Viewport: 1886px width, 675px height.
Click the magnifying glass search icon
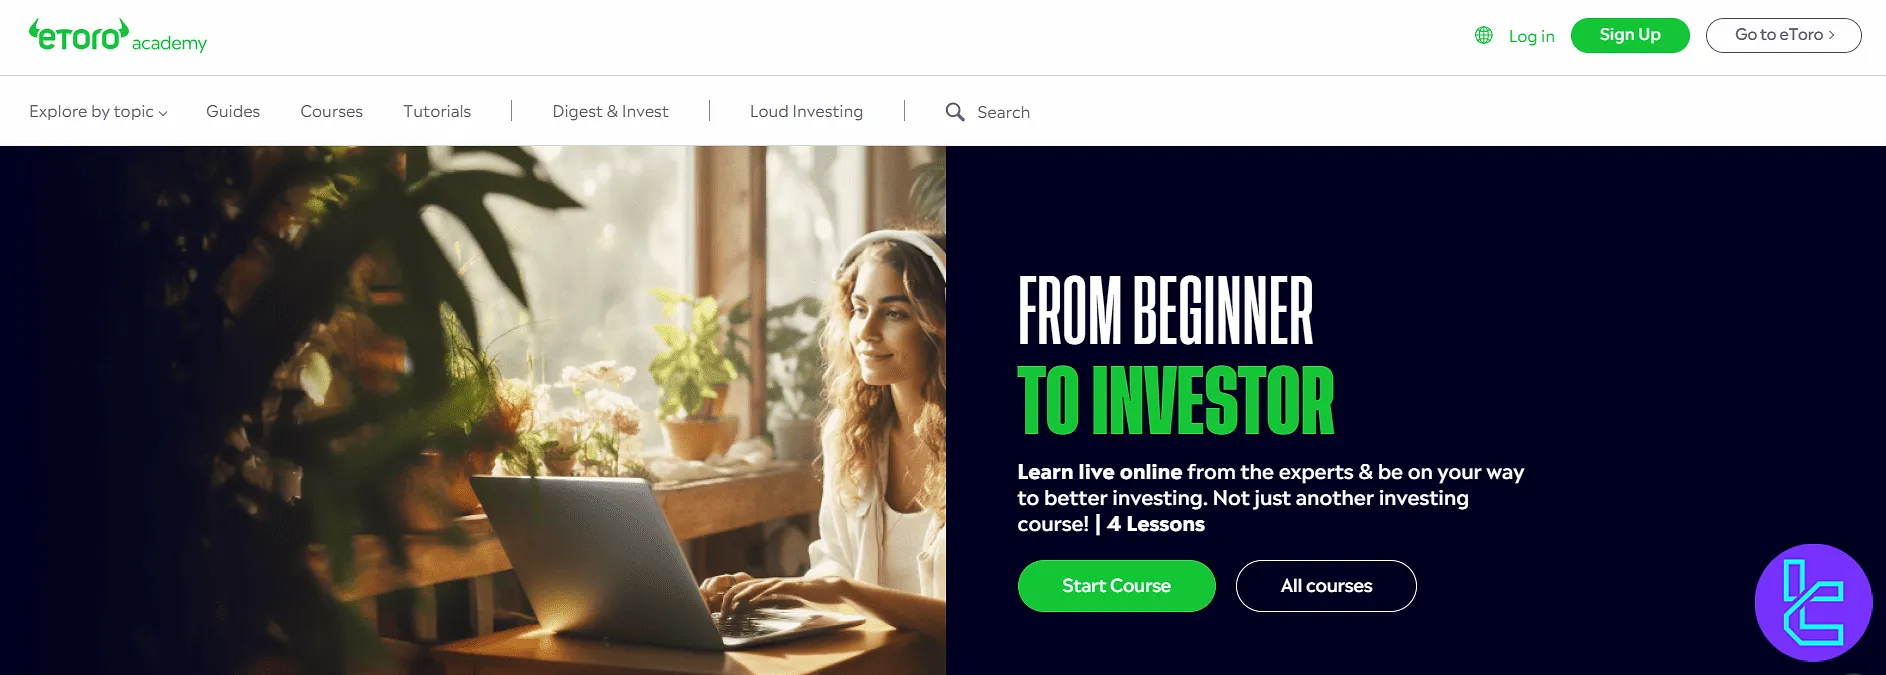pyautogui.click(x=955, y=112)
